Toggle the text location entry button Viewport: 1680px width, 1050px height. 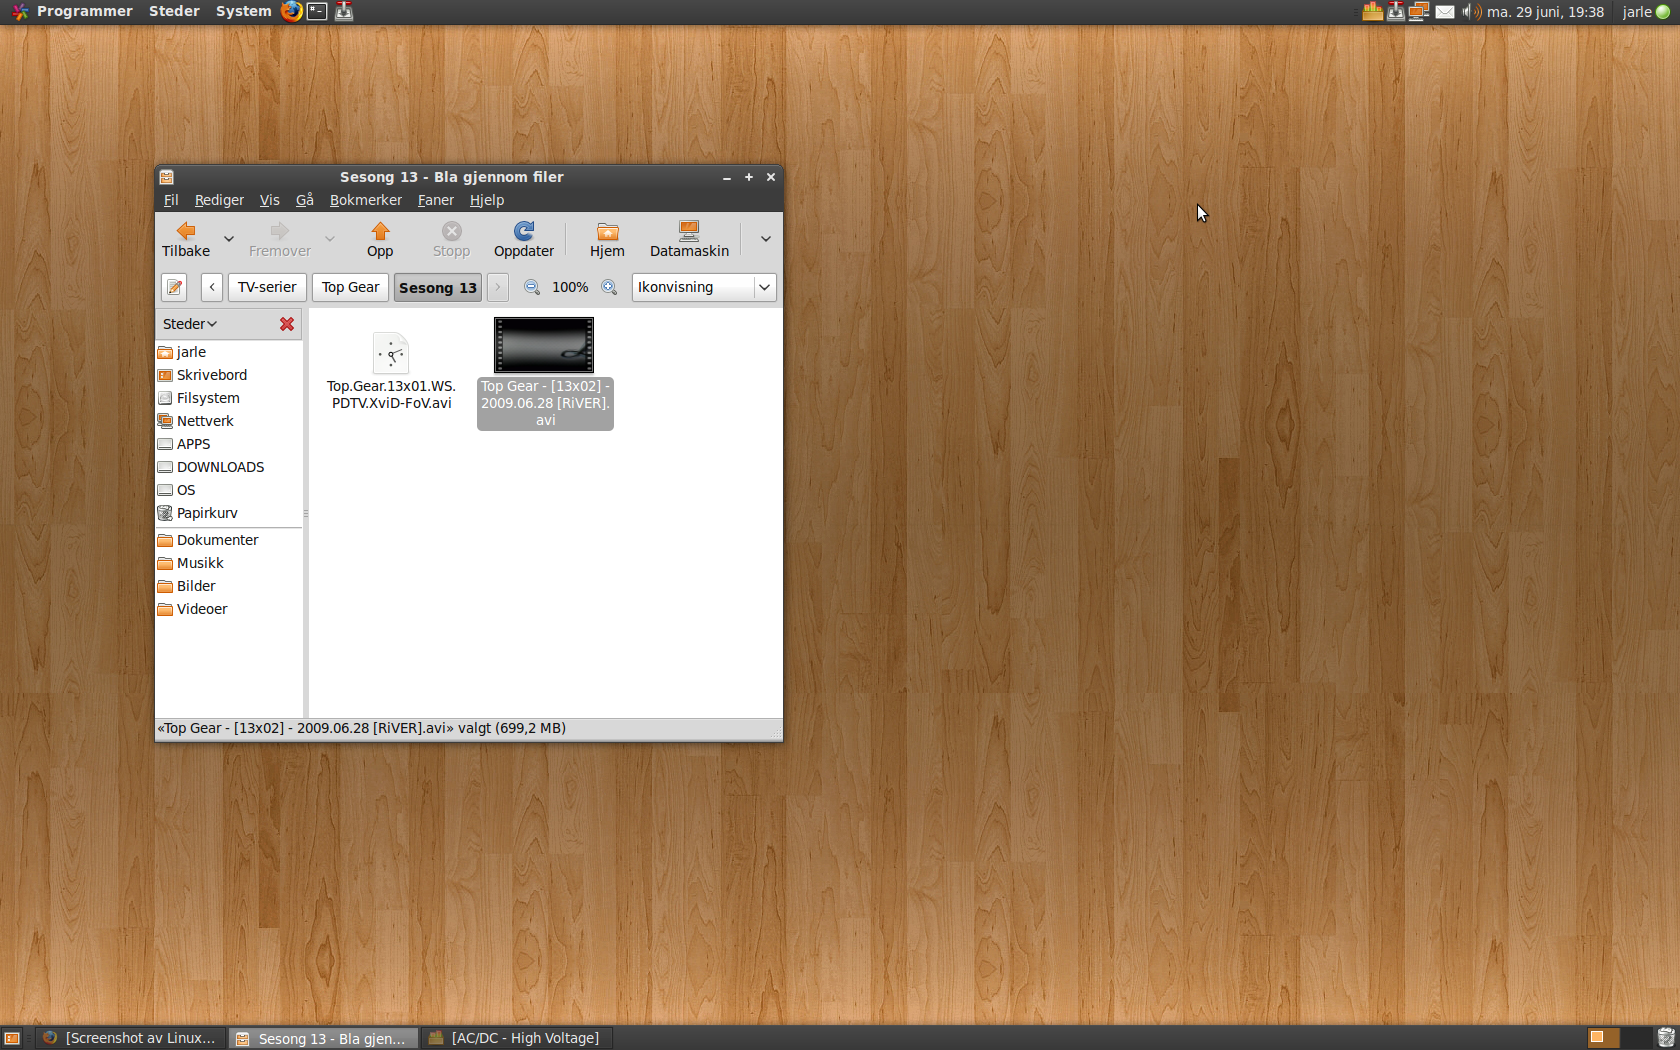[x=175, y=288]
